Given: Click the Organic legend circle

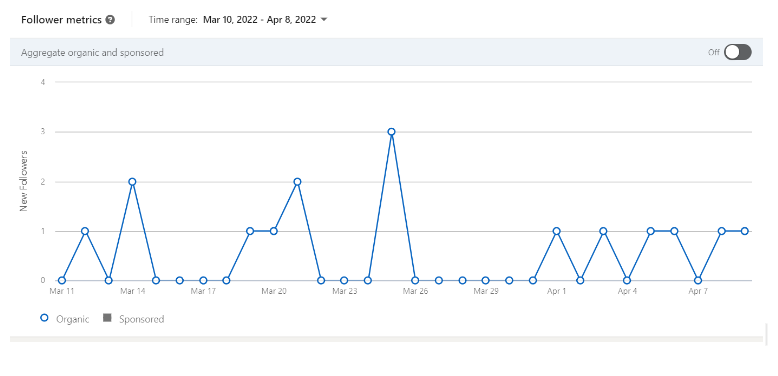Looking at the screenshot, I should pos(44,318).
